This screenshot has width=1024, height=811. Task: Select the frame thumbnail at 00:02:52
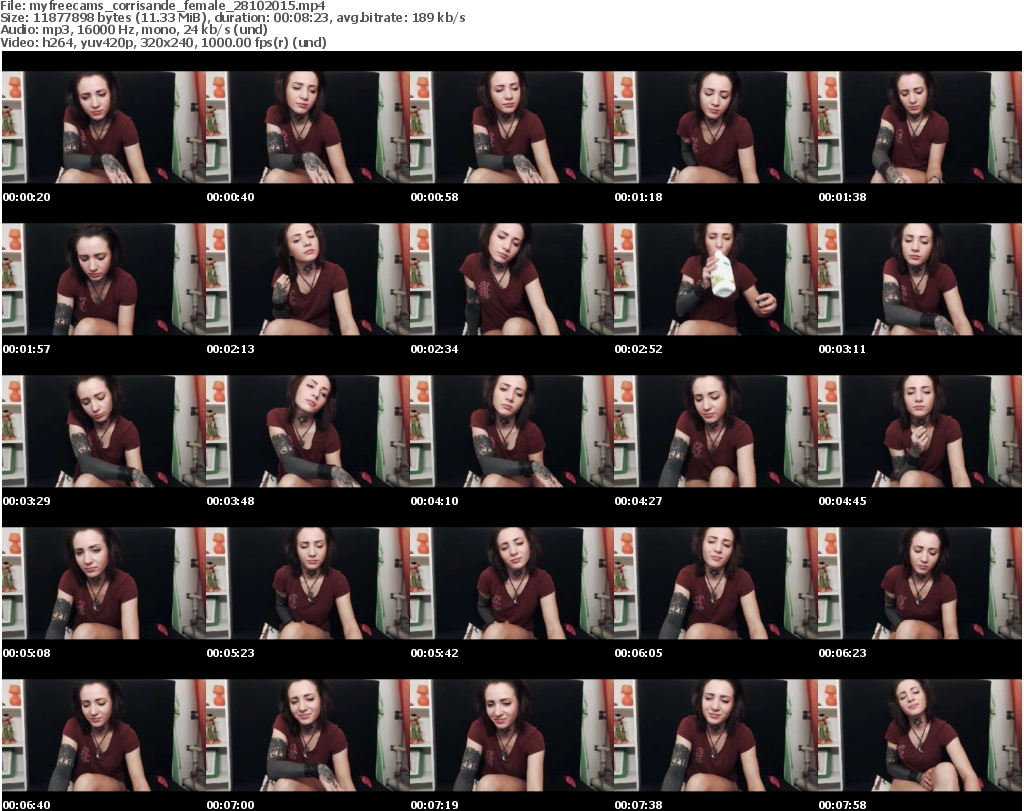pos(716,279)
